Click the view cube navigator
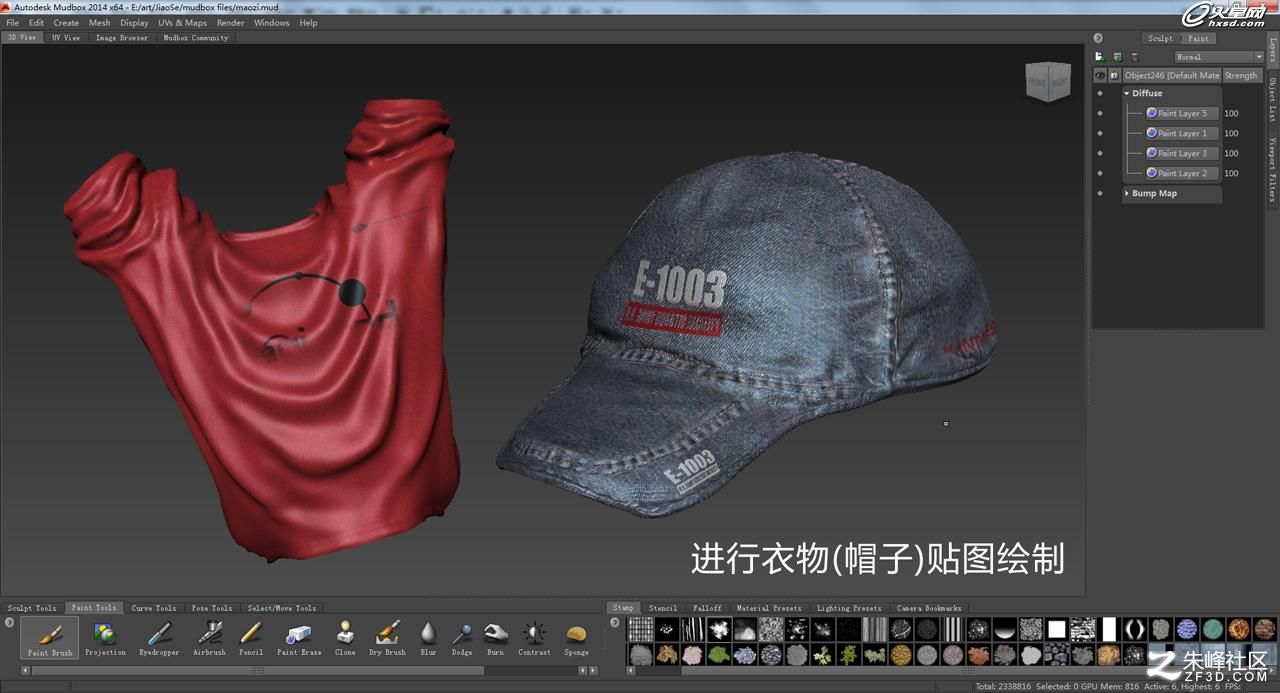The height and width of the screenshot is (693, 1280). tap(1048, 82)
